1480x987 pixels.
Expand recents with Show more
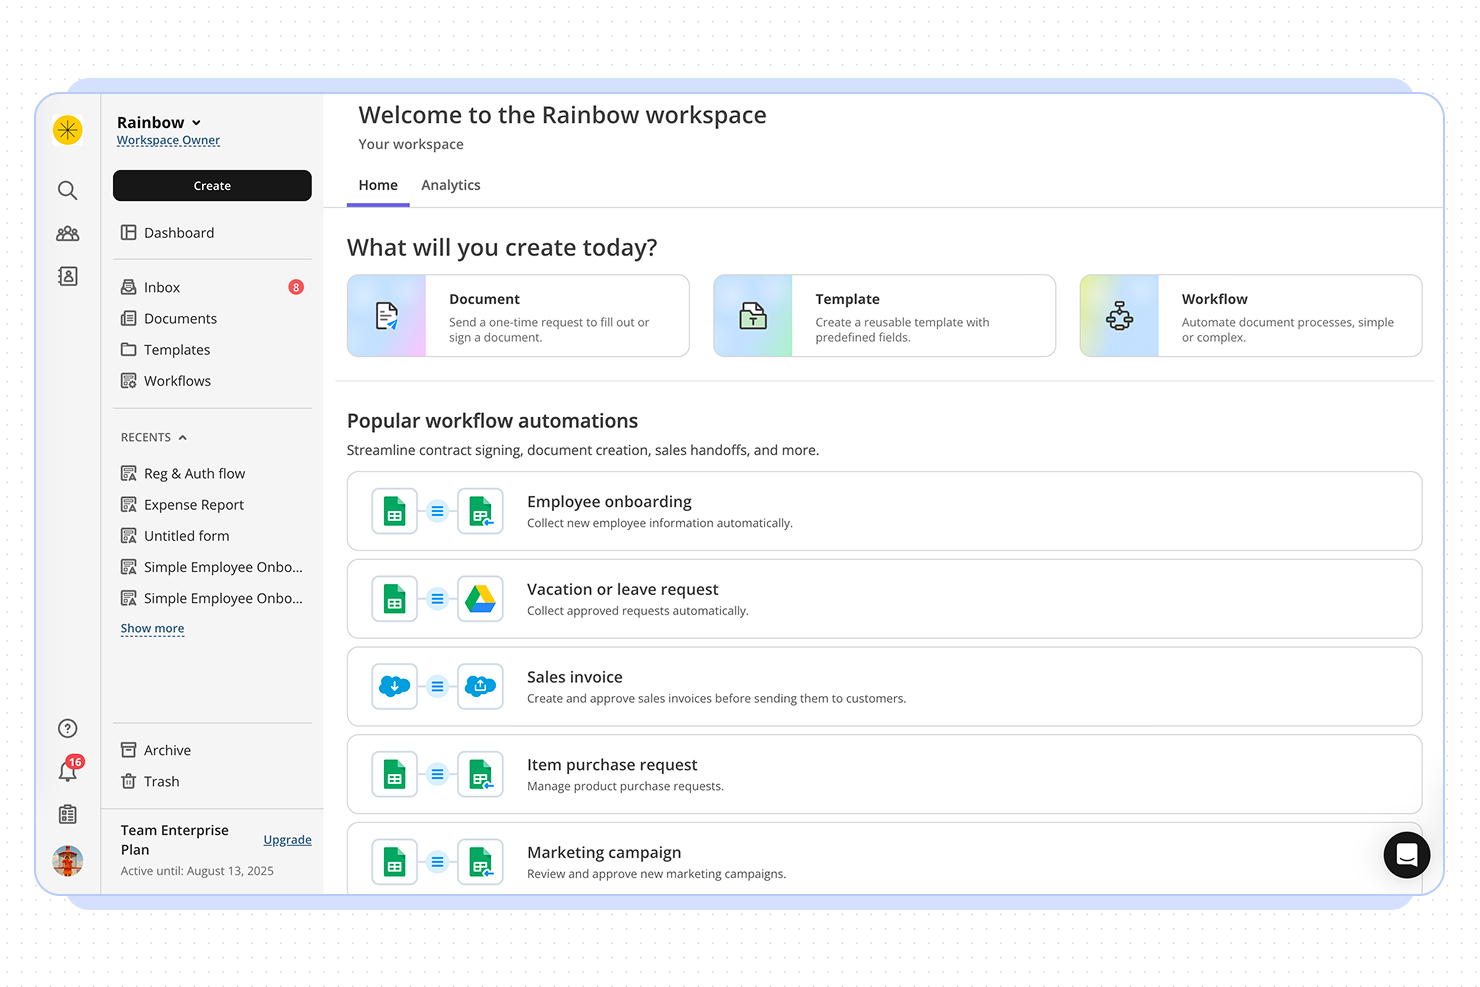point(152,628)
